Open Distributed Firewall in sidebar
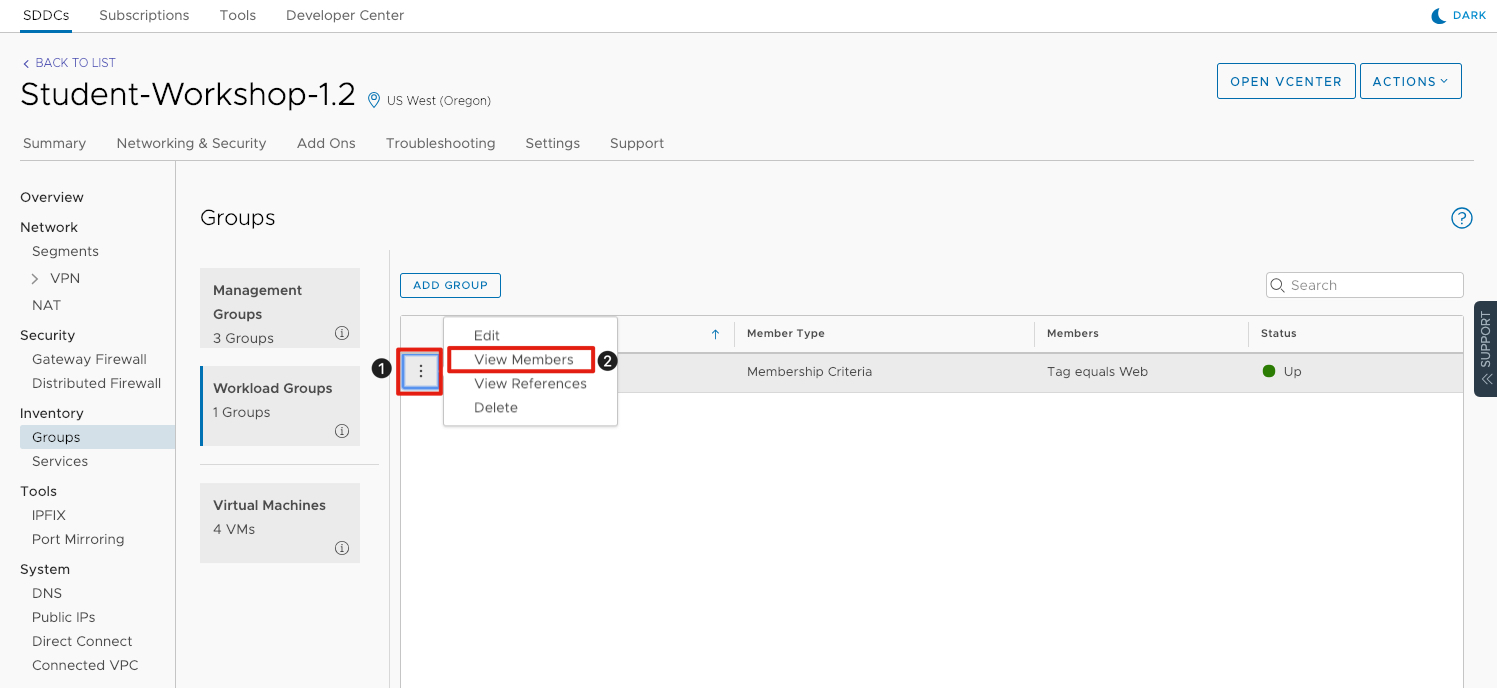 96,384
